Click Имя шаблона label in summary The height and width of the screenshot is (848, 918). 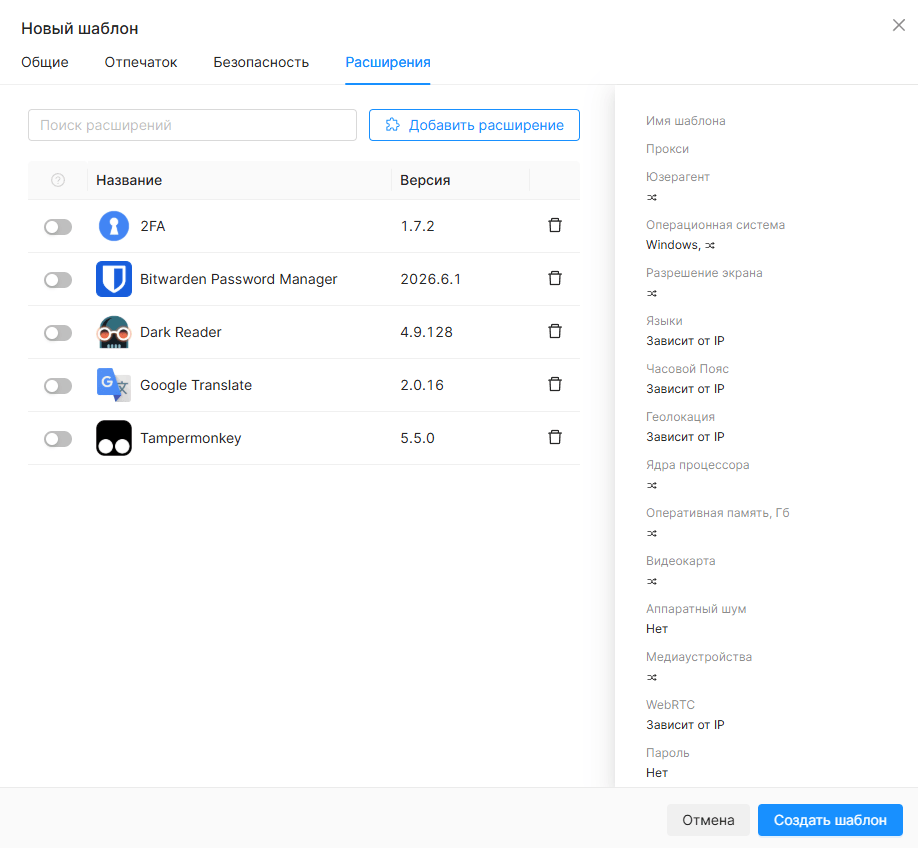(686, 121)
